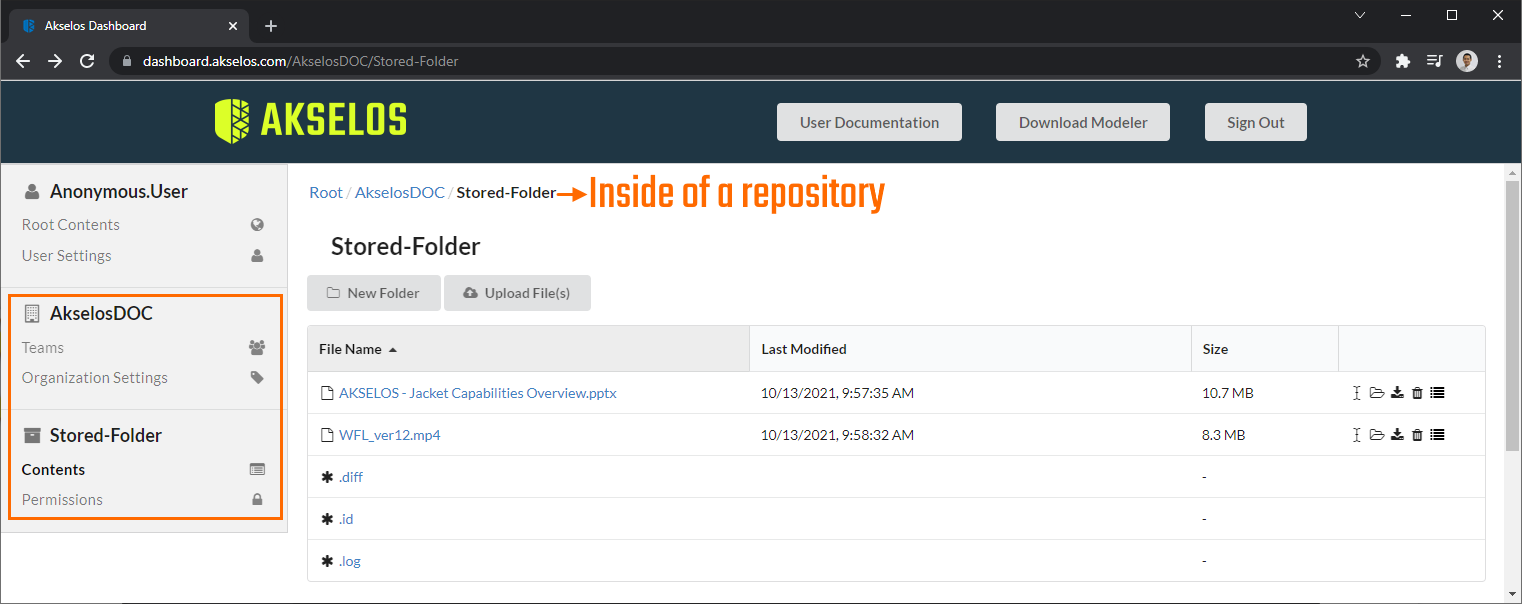The width and height of the screenshot is (1522, 604).
Task: Click the Anonymous.User heading in sidebar
Action: 119,192
